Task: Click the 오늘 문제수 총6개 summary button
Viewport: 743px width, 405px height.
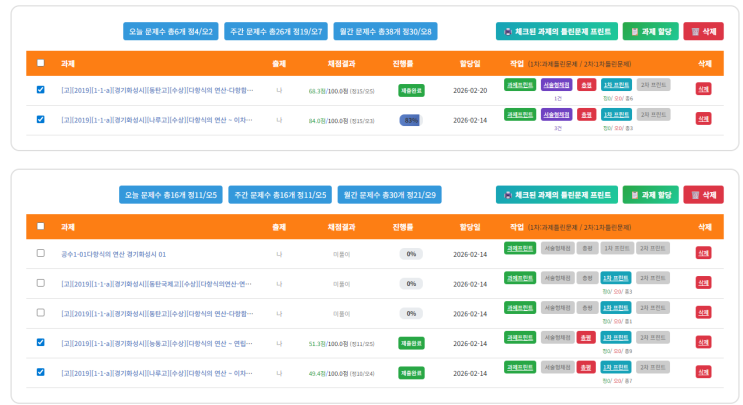Action: [x=170, y=32]
